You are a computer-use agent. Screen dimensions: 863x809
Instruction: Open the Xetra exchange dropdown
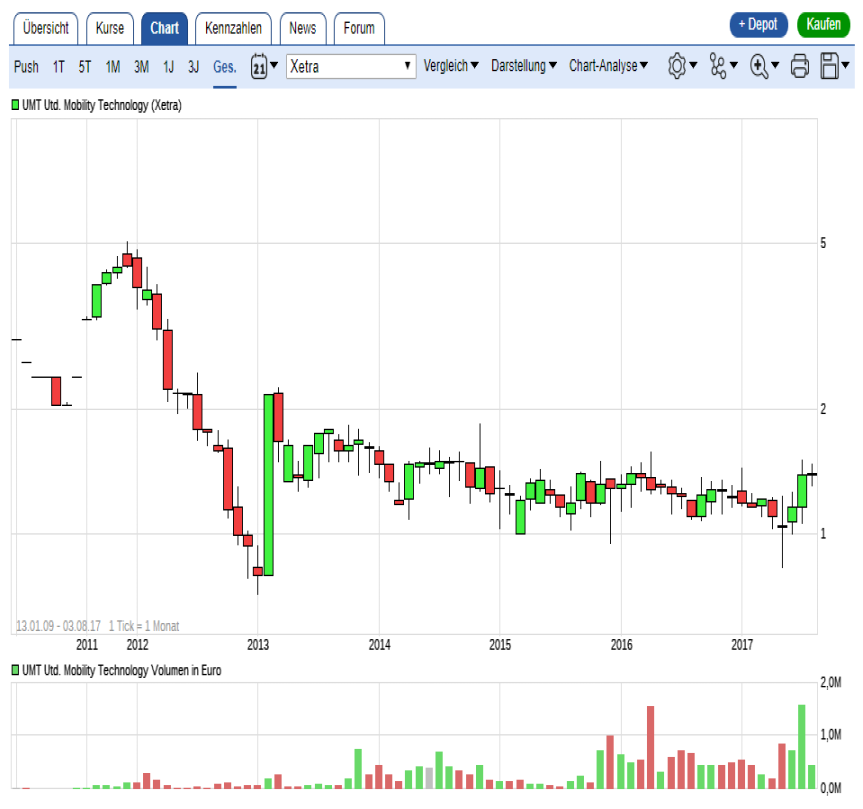click(350, 66)
